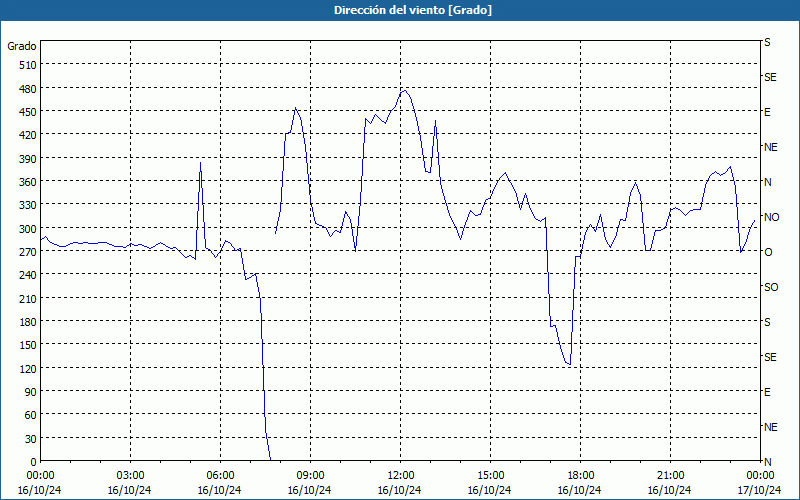Click the 09:00 time axis label
The width and height of the screenshot is (800, 500).
point(310,476)
